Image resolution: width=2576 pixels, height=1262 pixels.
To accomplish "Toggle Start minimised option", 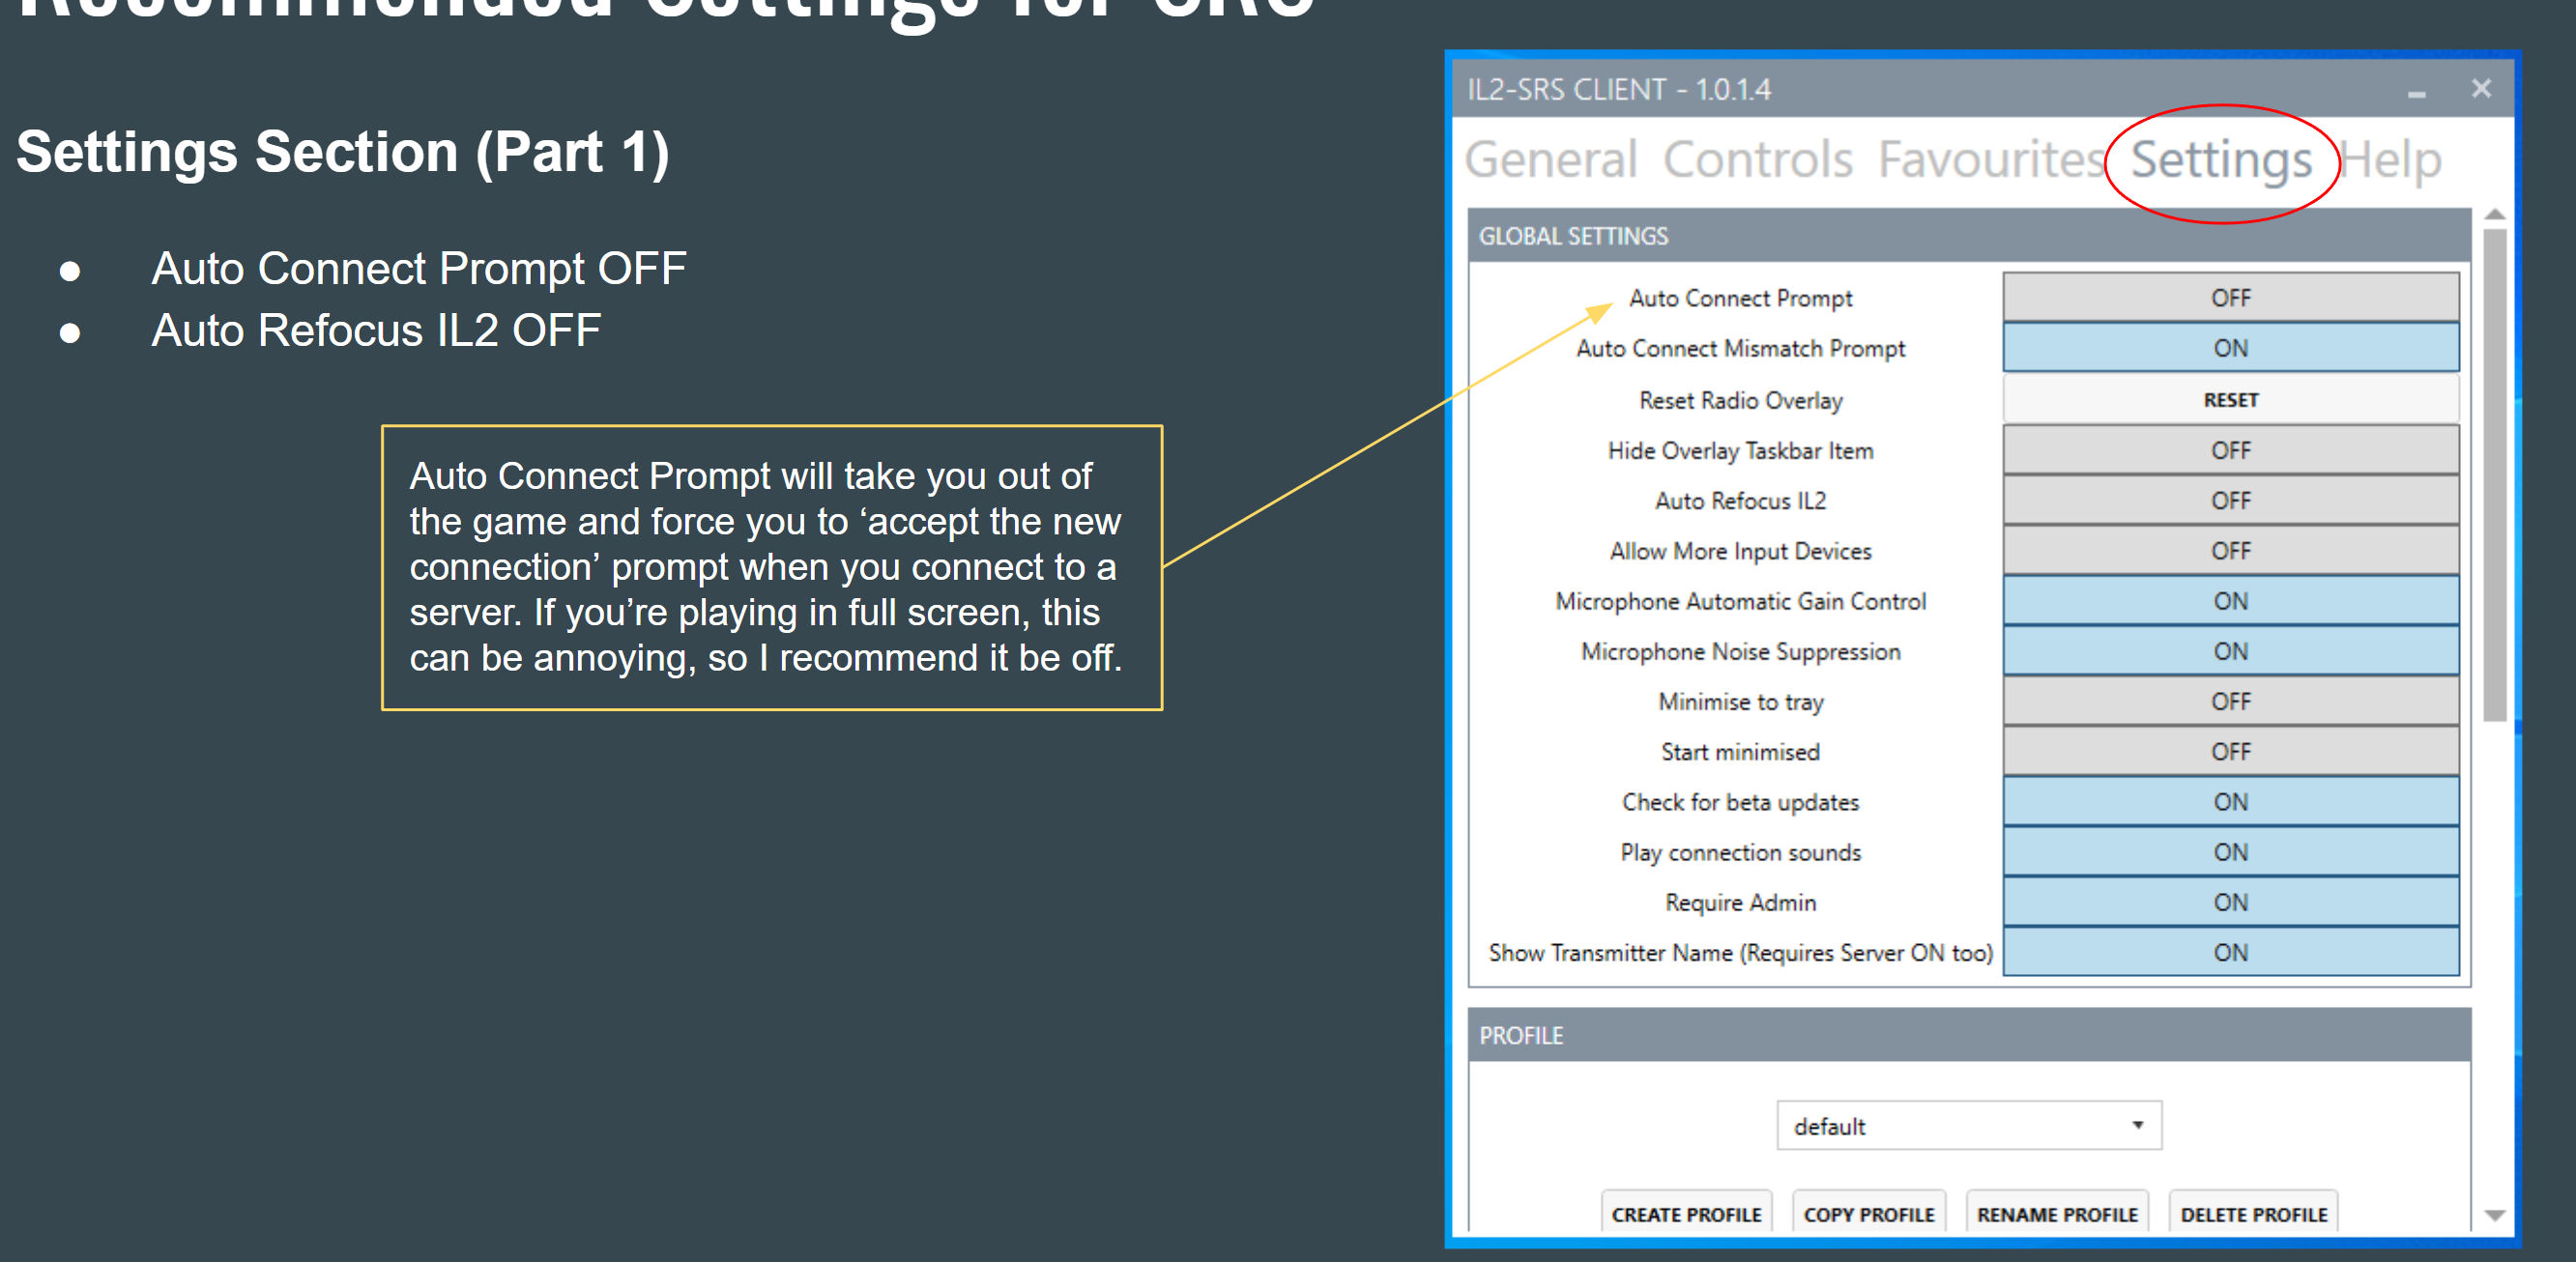I will click(2230, 752).
